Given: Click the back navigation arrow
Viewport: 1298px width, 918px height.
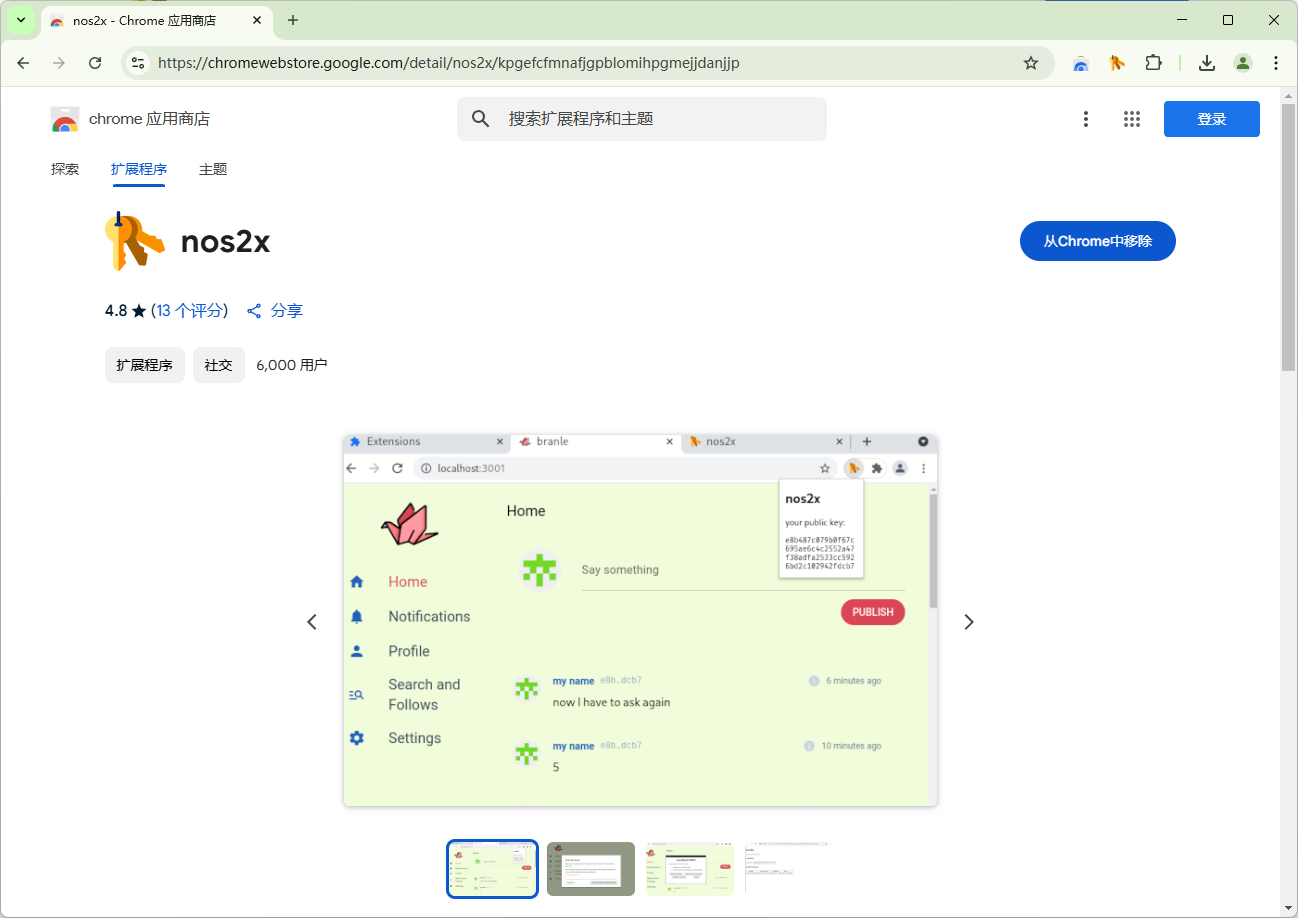Looking at the screenshot, I should click(23, 62).
